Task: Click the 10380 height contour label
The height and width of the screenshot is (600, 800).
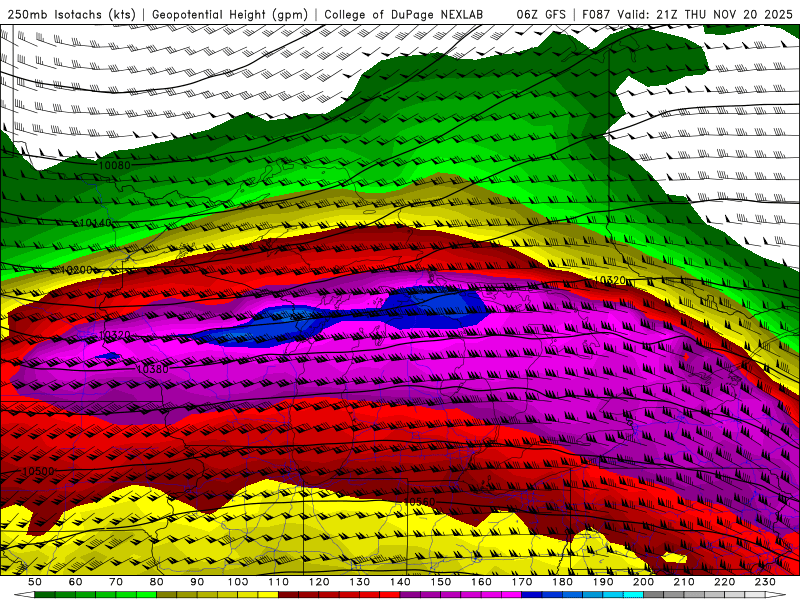Action: (153, 369)
